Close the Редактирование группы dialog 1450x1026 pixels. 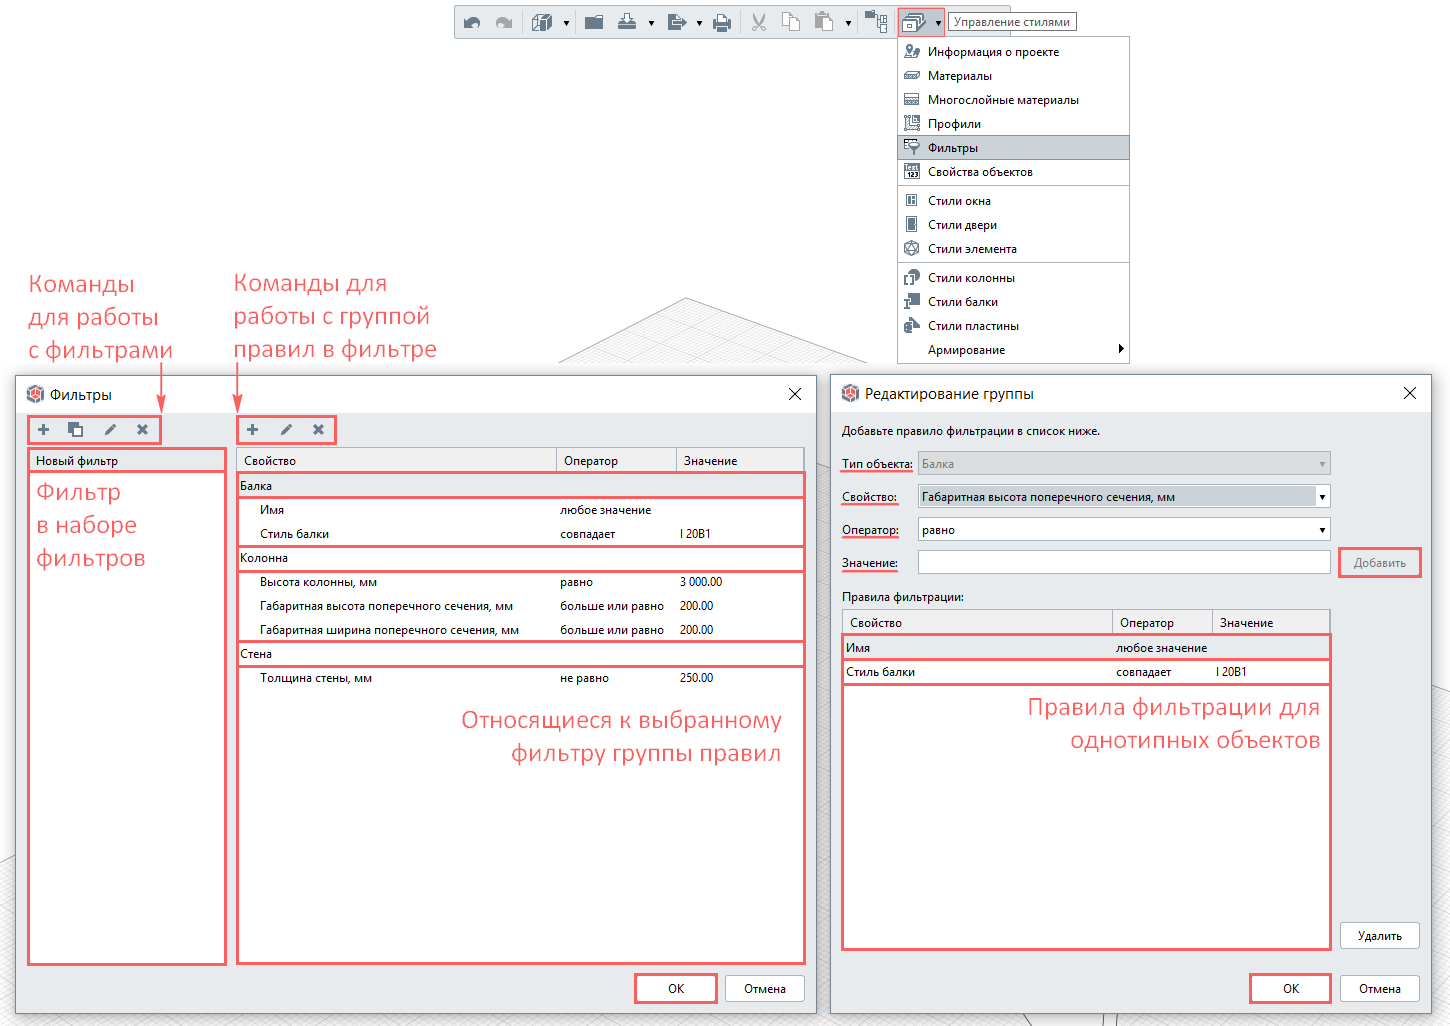tap(1410, 393)
